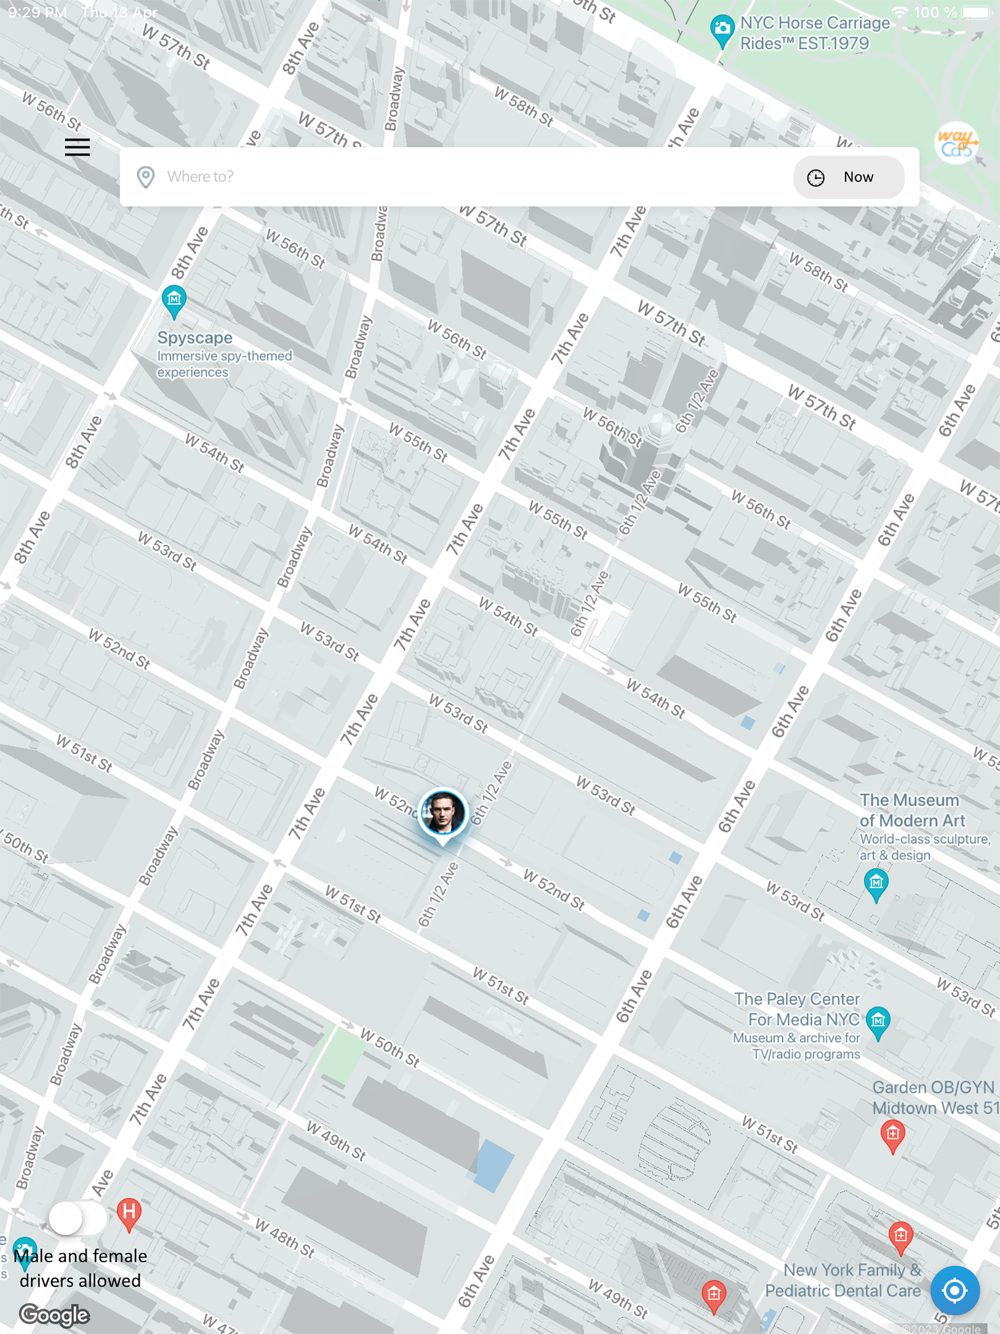Tap The Paley Center For Media pin
The width and height of the screenshot is (1000, 1334).
coord(878,1022)
